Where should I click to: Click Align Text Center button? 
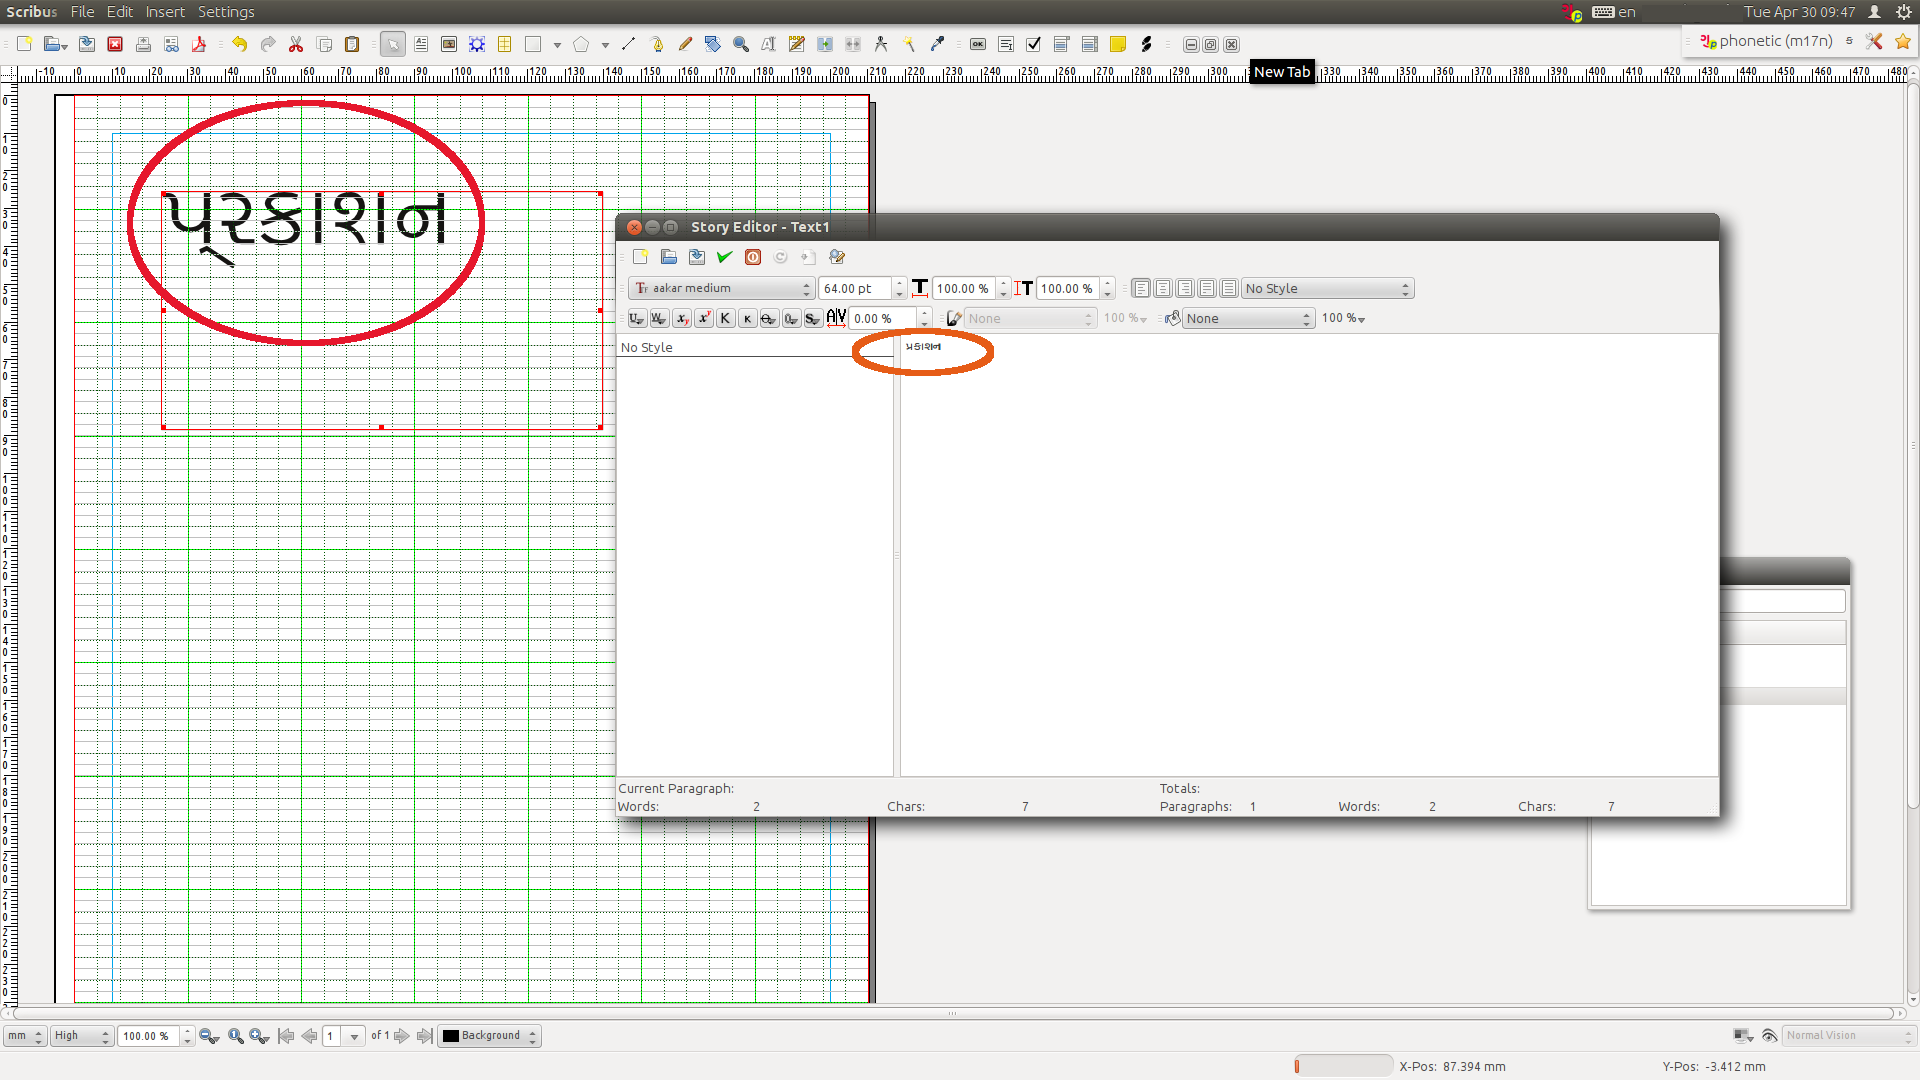[1163, 288]
